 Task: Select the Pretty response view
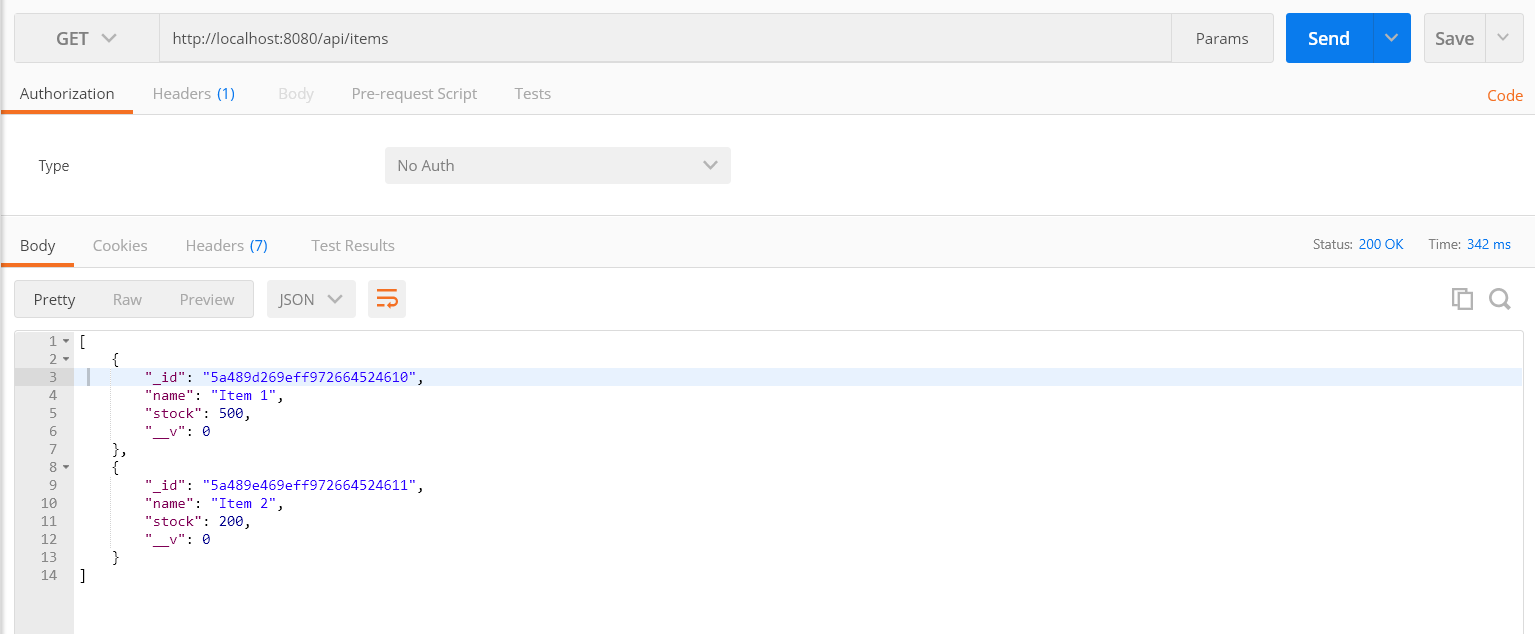(54, 299)
